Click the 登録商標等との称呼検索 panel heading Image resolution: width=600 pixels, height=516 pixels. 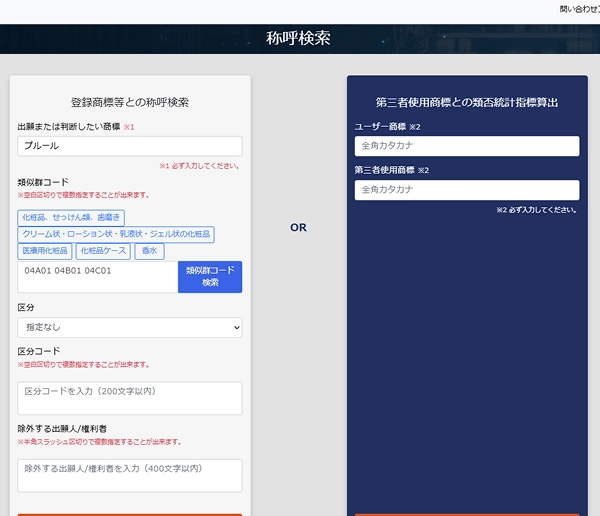click(x=130, y=102)
